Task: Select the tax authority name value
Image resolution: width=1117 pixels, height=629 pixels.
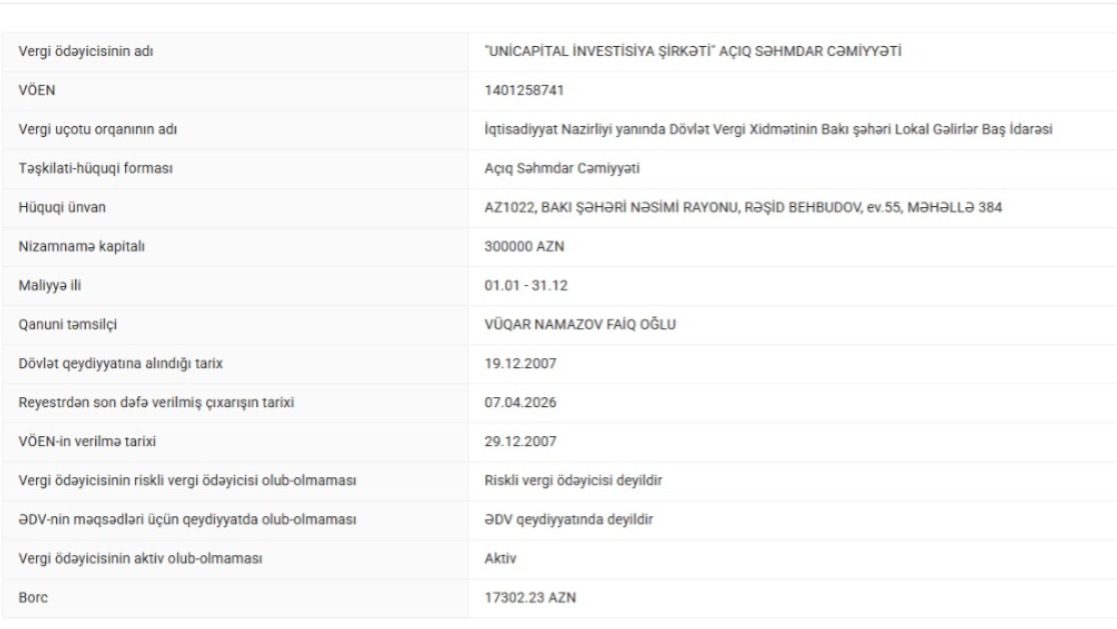Action: (x=768, y=130)
